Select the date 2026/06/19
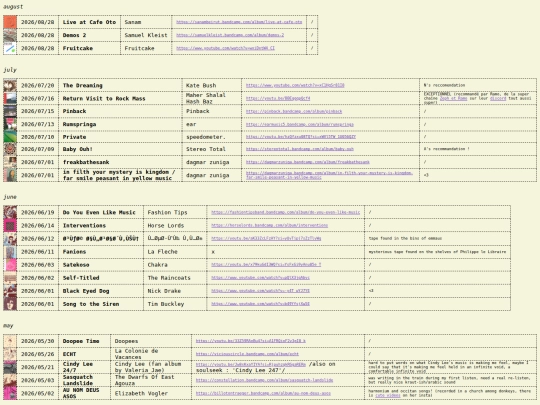Screen dimensions: 540x405 coord(38,212)
